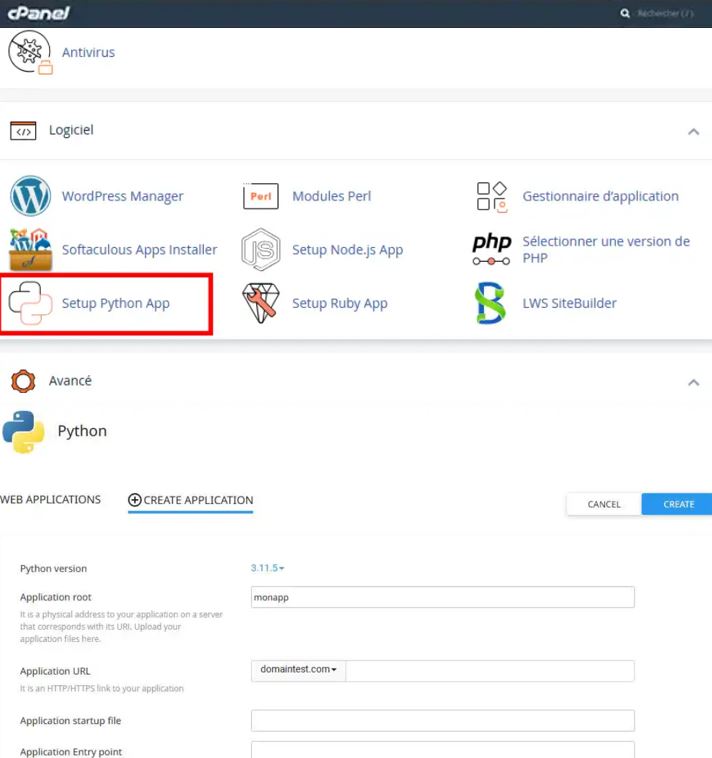Open the Antivirus icon

[30, 52]
